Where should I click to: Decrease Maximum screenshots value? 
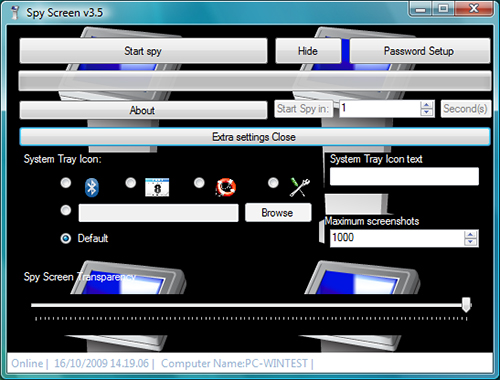pyautogui.click(x=470, y=242)
